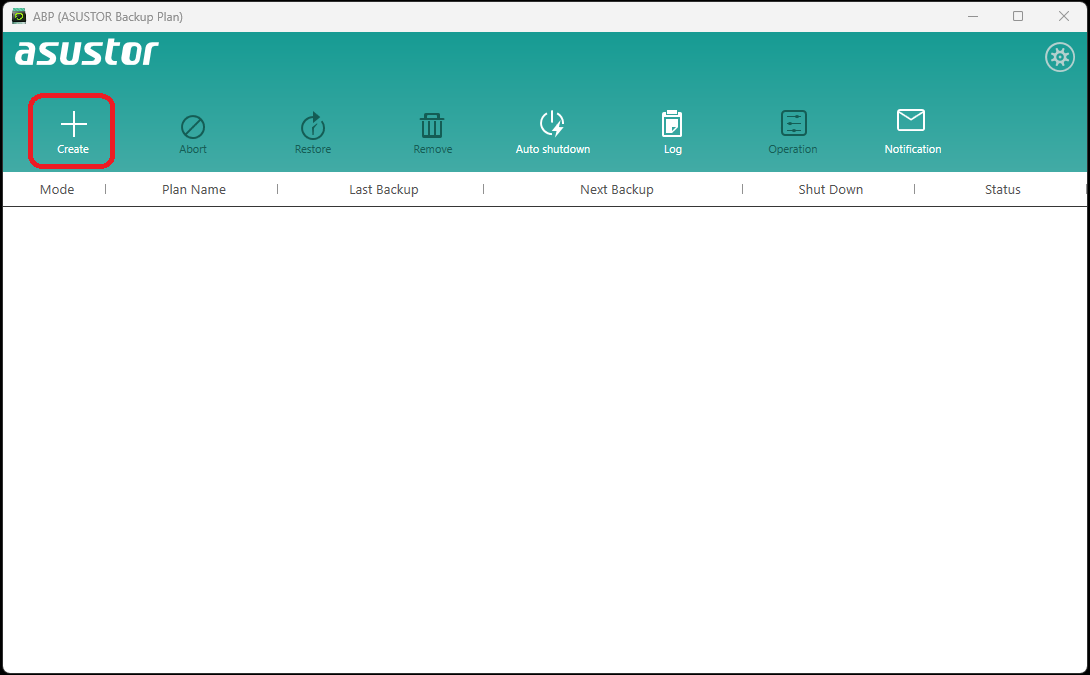Click the ABP app icon in title bar
The width and height of the screenshot is (1090, 675).
point(18,16)
